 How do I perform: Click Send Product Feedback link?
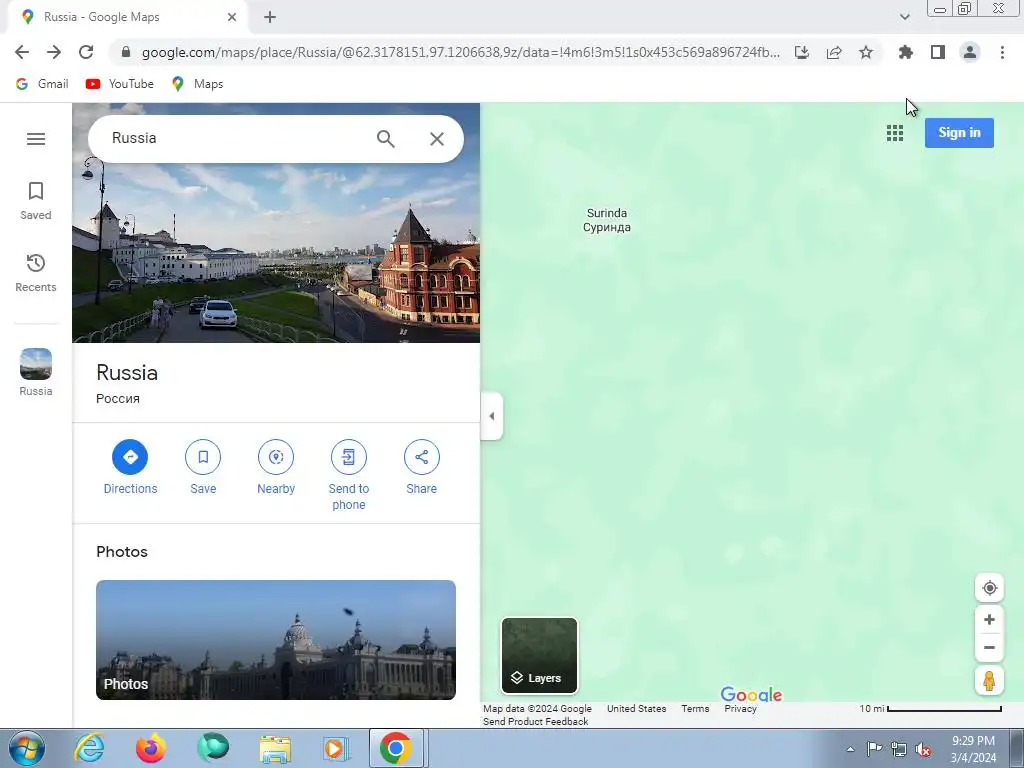tap(536, 722)
